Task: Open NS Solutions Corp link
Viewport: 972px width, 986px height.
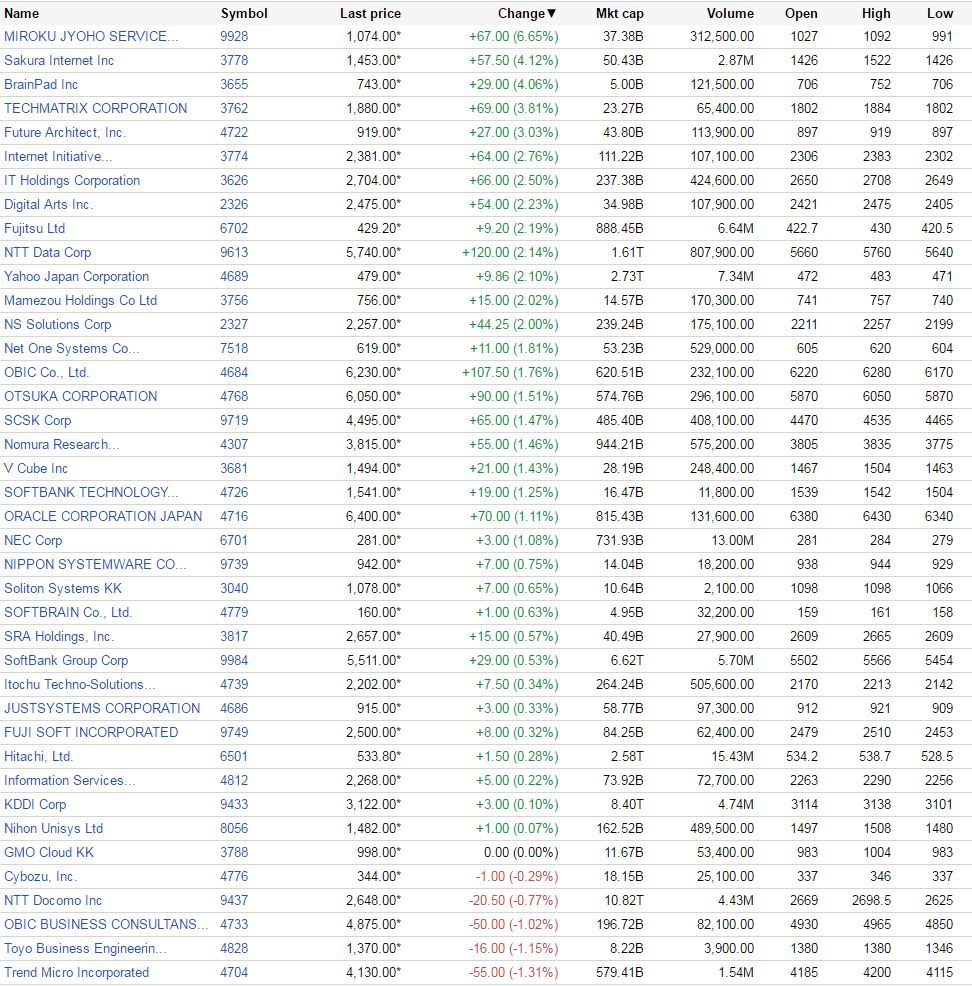Action: click(x=58, y=324)
